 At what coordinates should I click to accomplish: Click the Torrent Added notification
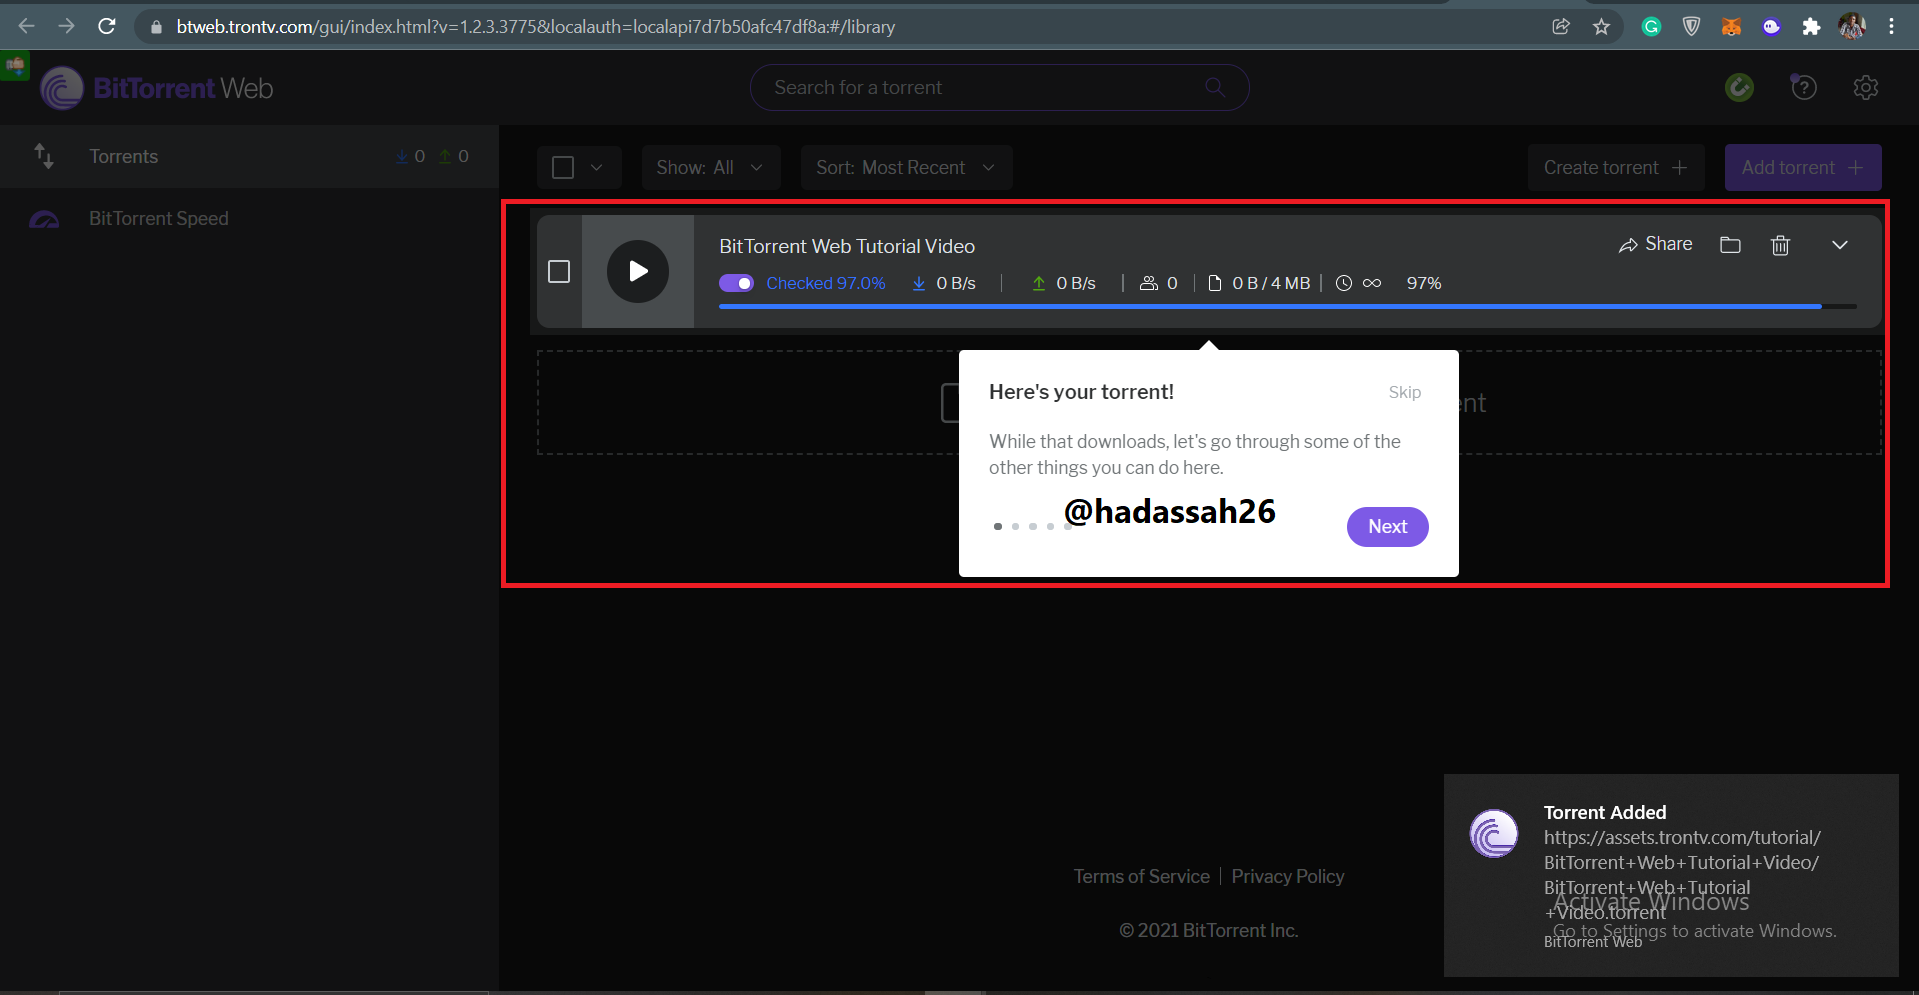pos(1670,875)
